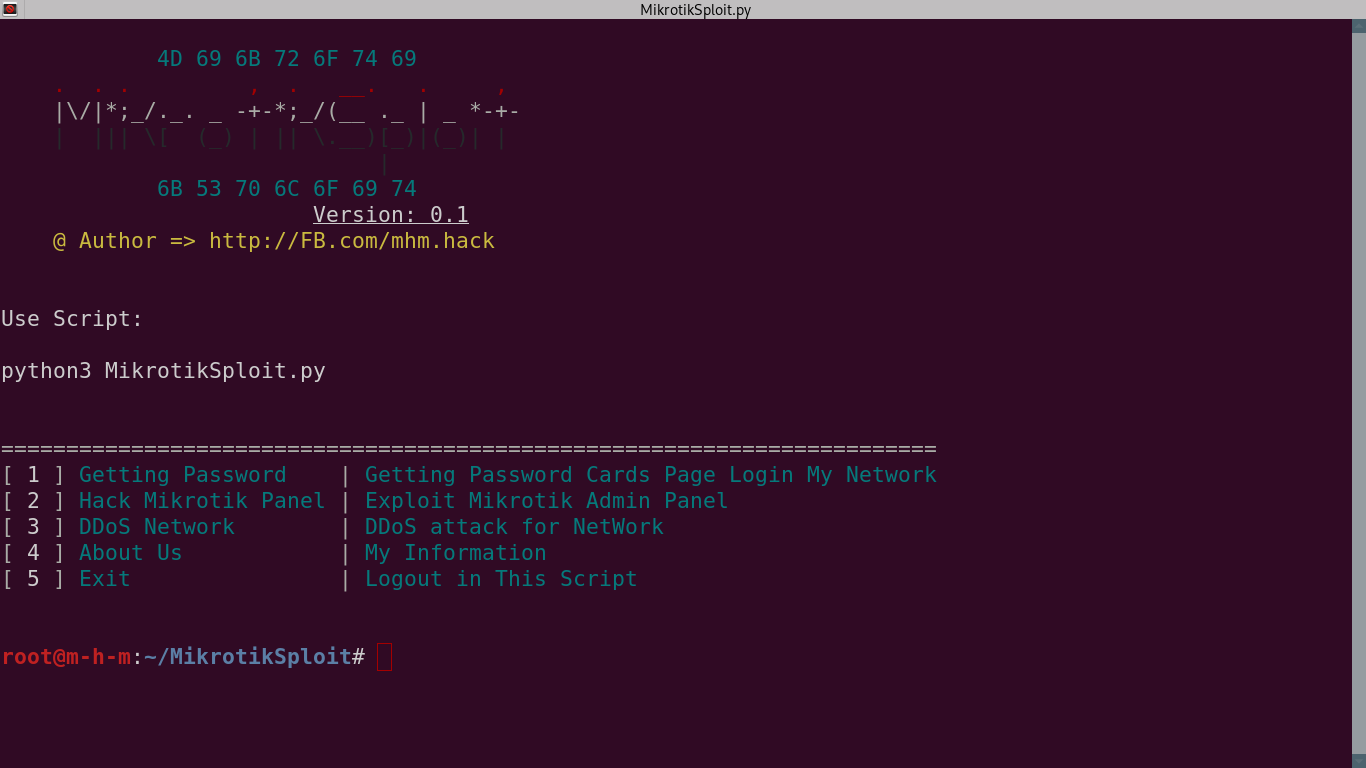The width and height of the screenshot is (1366, 768).
Task: Click the 'About Us' option text
Action: pyautogui.click(x=131, y=553)
